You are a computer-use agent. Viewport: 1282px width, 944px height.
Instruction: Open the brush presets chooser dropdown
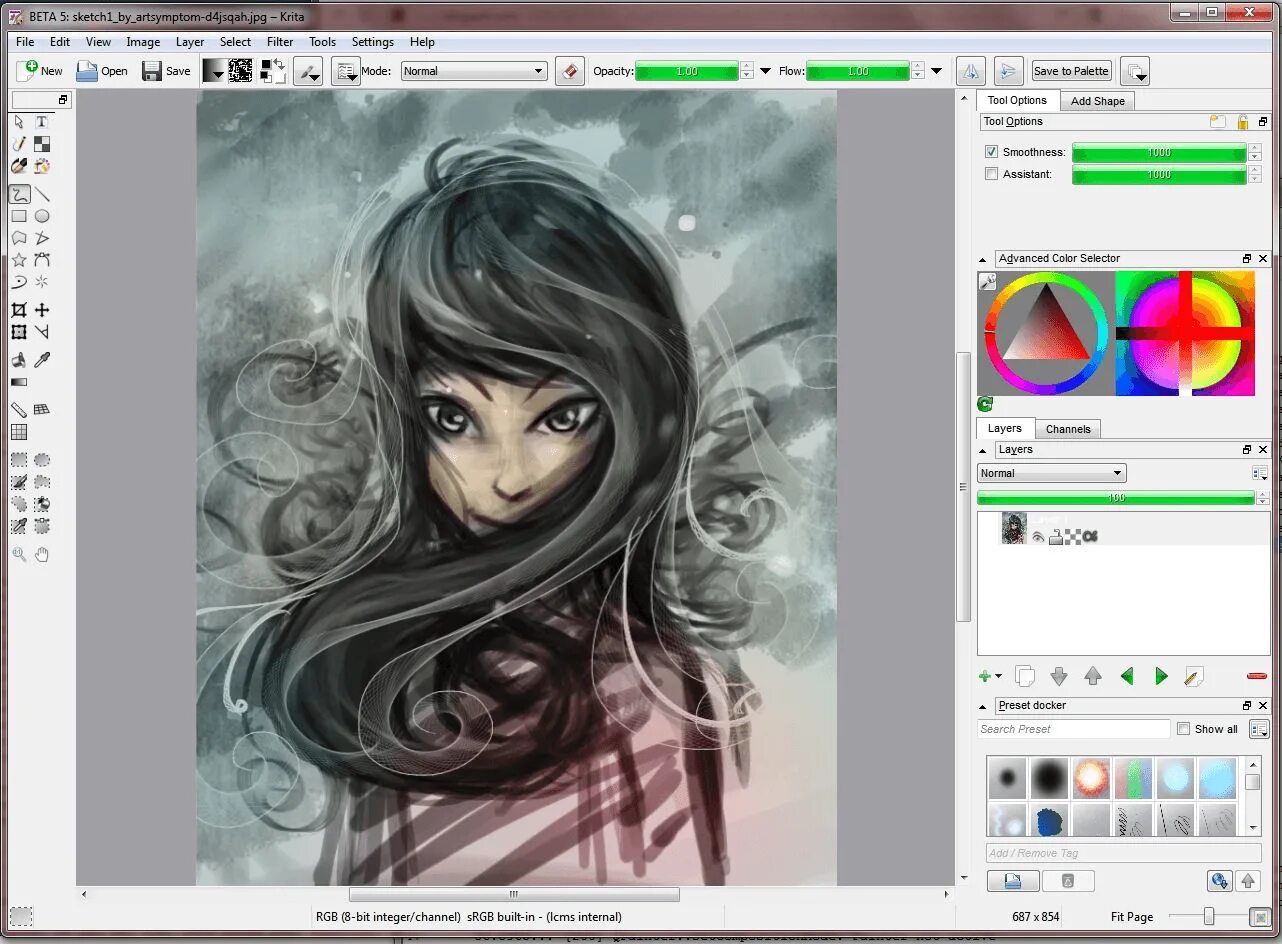(x=346, y=71)
